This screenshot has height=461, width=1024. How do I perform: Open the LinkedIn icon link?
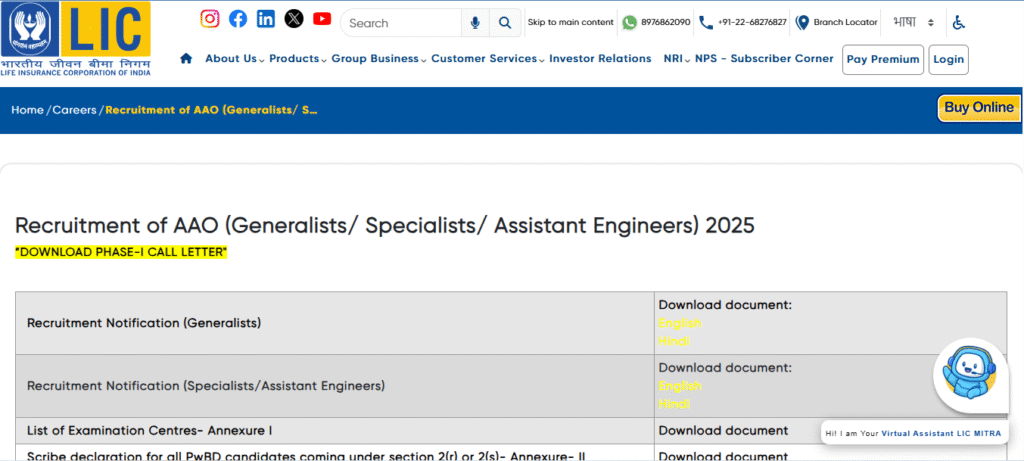click(266, 19)
